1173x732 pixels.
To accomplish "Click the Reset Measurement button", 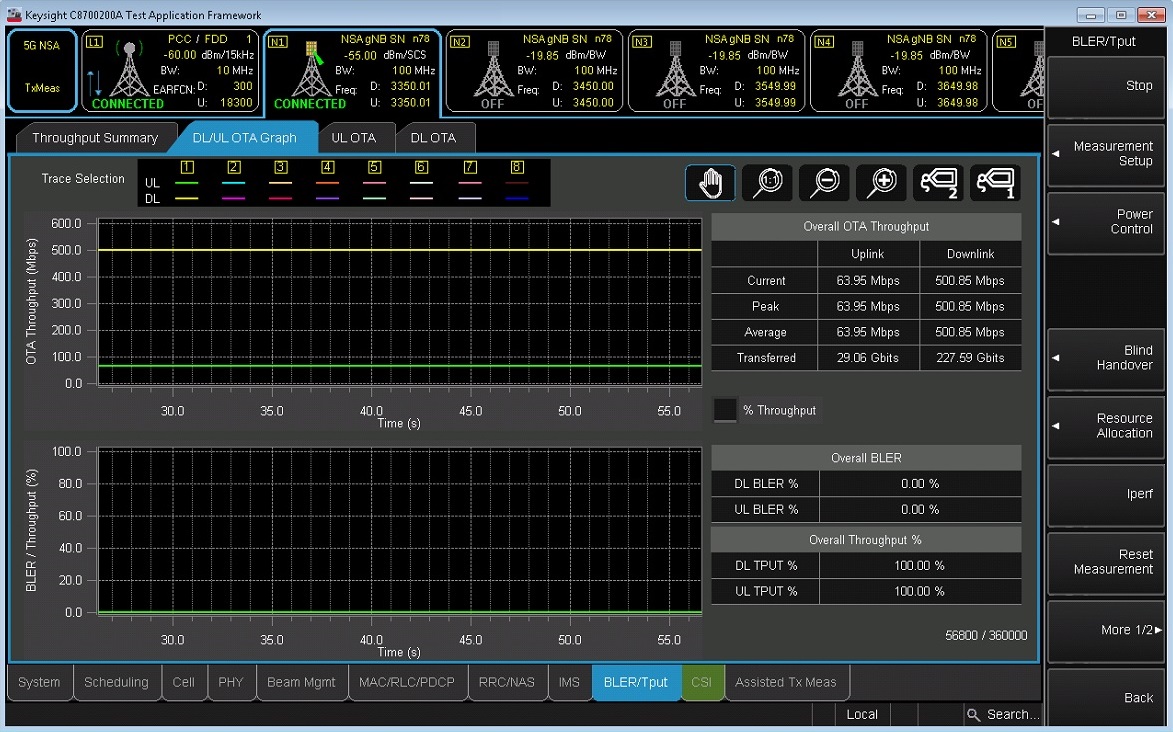I will (1105, 562).
